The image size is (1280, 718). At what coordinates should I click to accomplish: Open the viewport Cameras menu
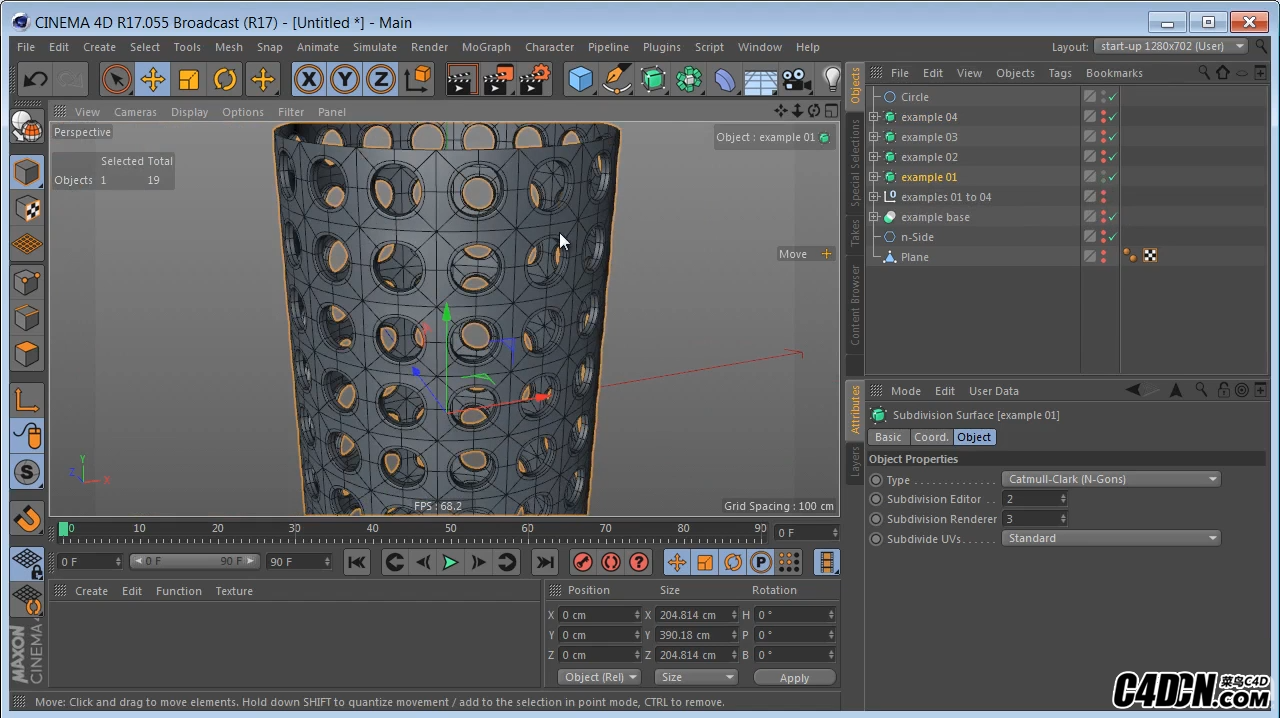coord(135,112)
